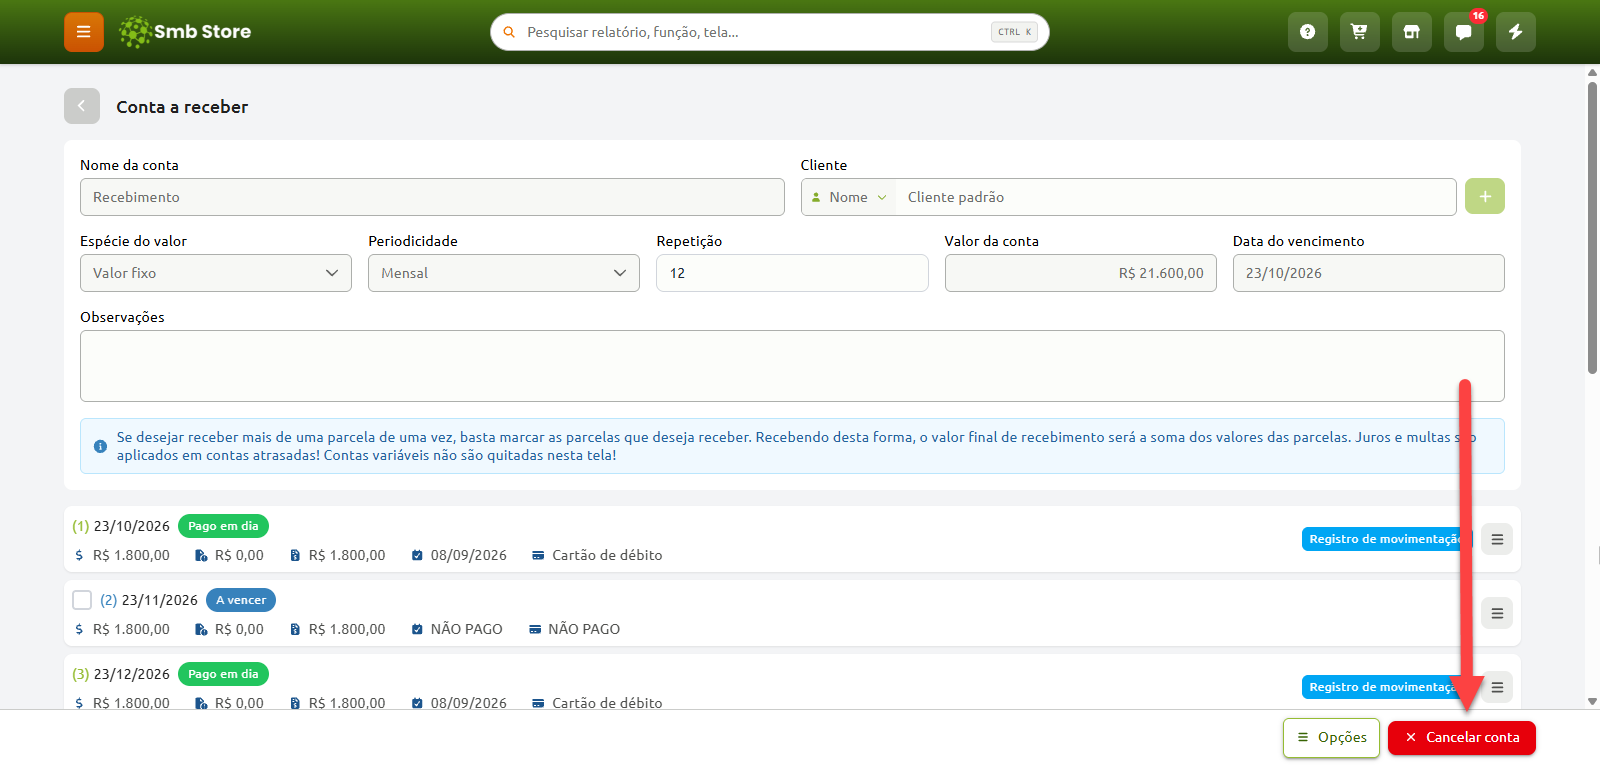The image size is (1600, 765).
Task: Click the Conta a receber page title
Action: tap(182, 107)
